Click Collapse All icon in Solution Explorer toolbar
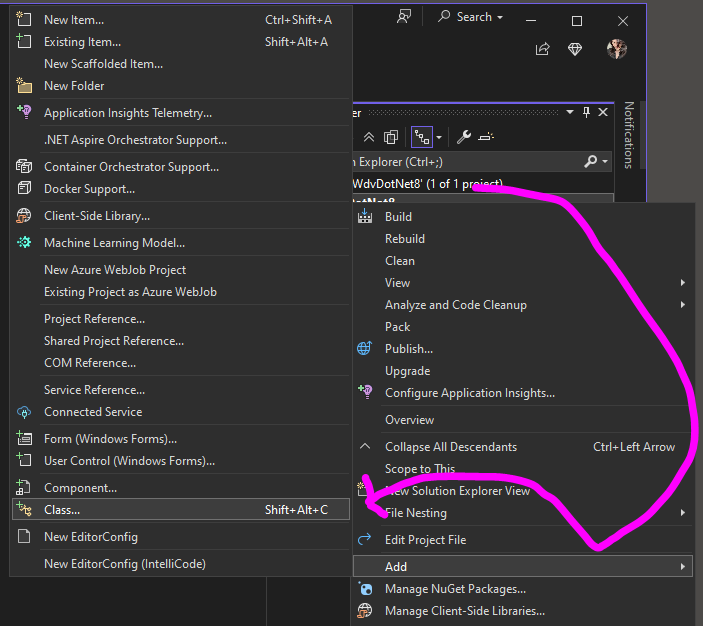Image resolution: width=703 pixels, height=626 pixels. click(369, 137)
